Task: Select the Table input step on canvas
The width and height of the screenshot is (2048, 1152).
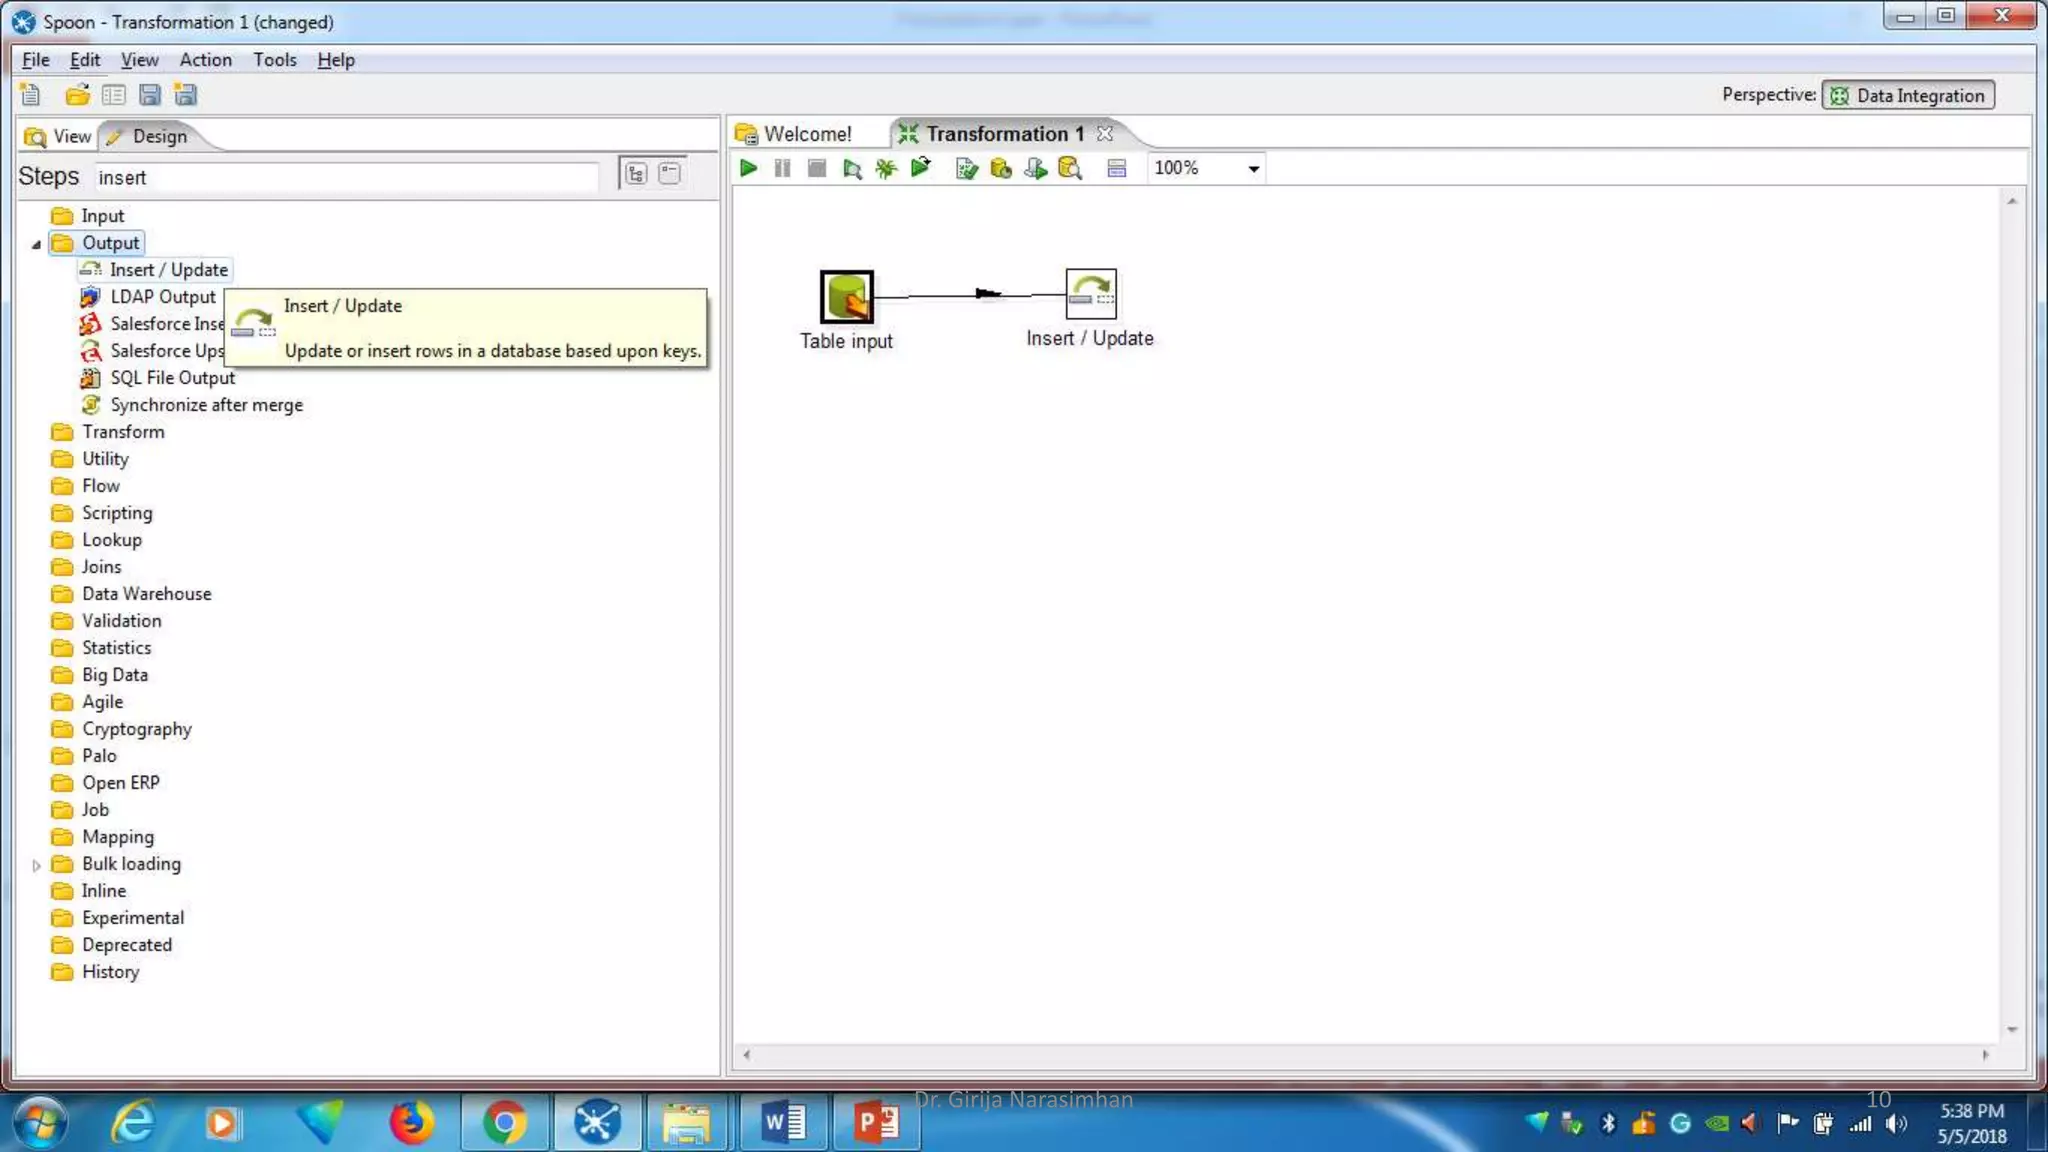Action: click(x=846, y=296)
